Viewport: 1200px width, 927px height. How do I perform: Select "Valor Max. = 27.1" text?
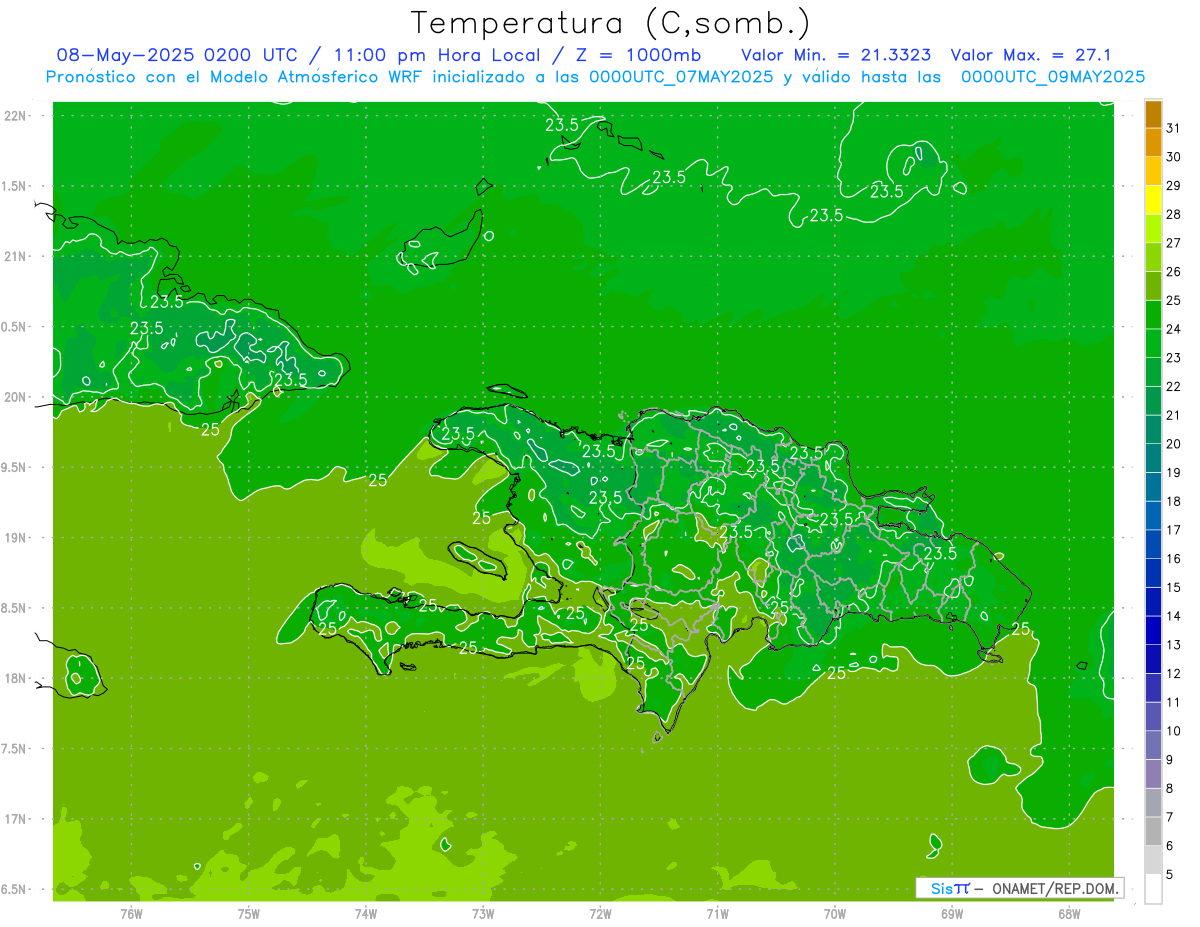point(1031,55)
